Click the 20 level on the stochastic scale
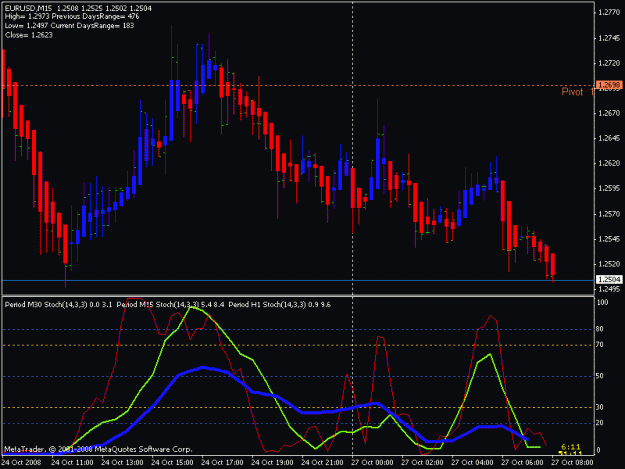This screenshot has width=625, height=469. pos(599,423)
